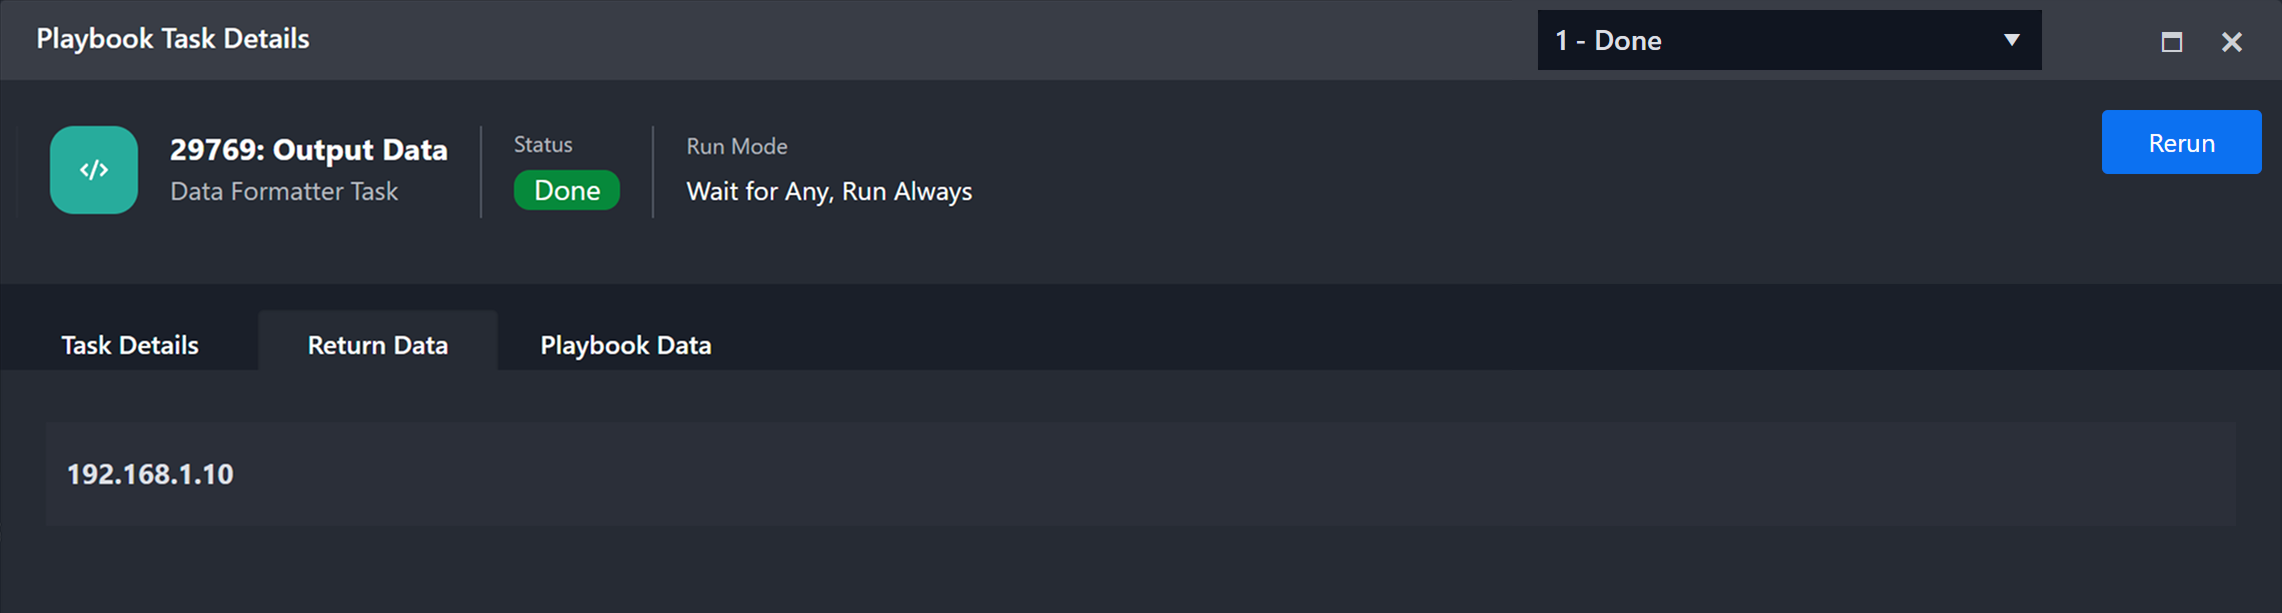This screenshot has width=2282, height=613.
Task: Click the Data Formatter Task subtitle
Action: [x=284, y=191]
